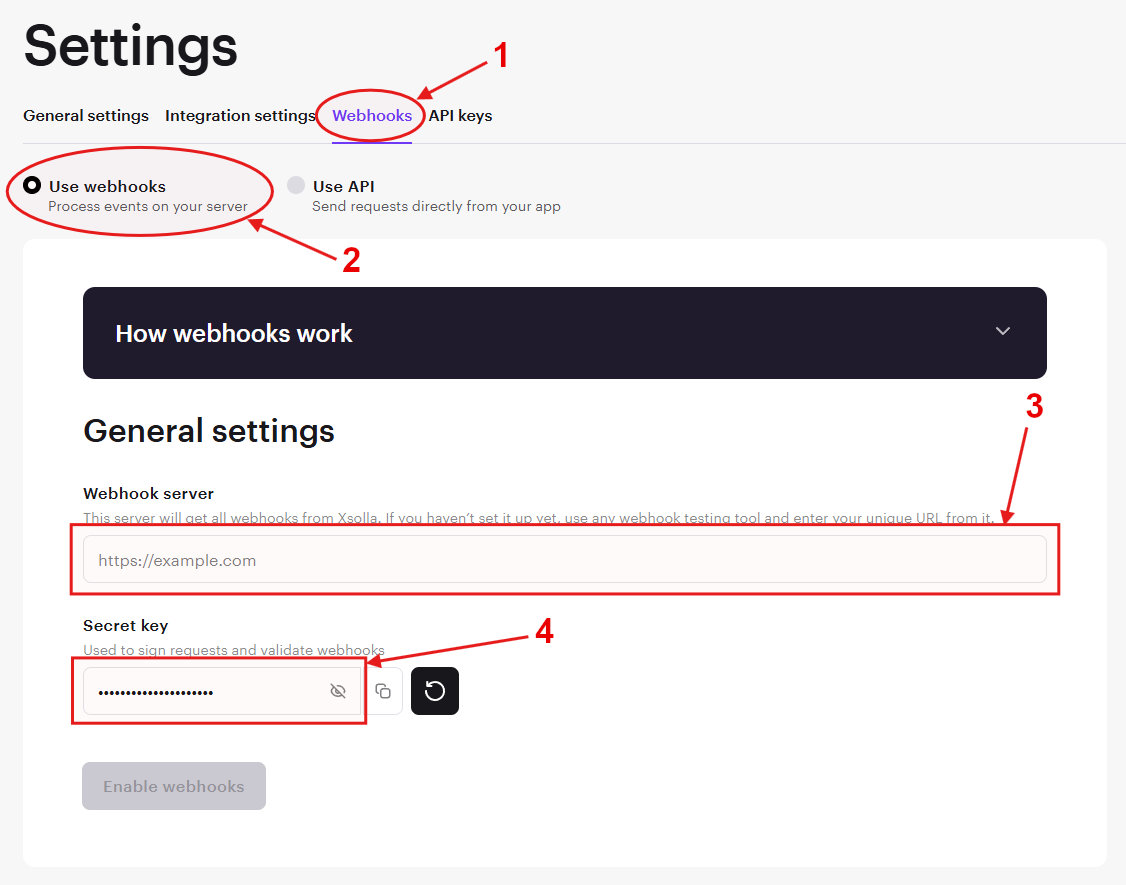Click the Webhook server URL input field
The width and height of the screenshot is (1126, 885).
tap(565, 559)
